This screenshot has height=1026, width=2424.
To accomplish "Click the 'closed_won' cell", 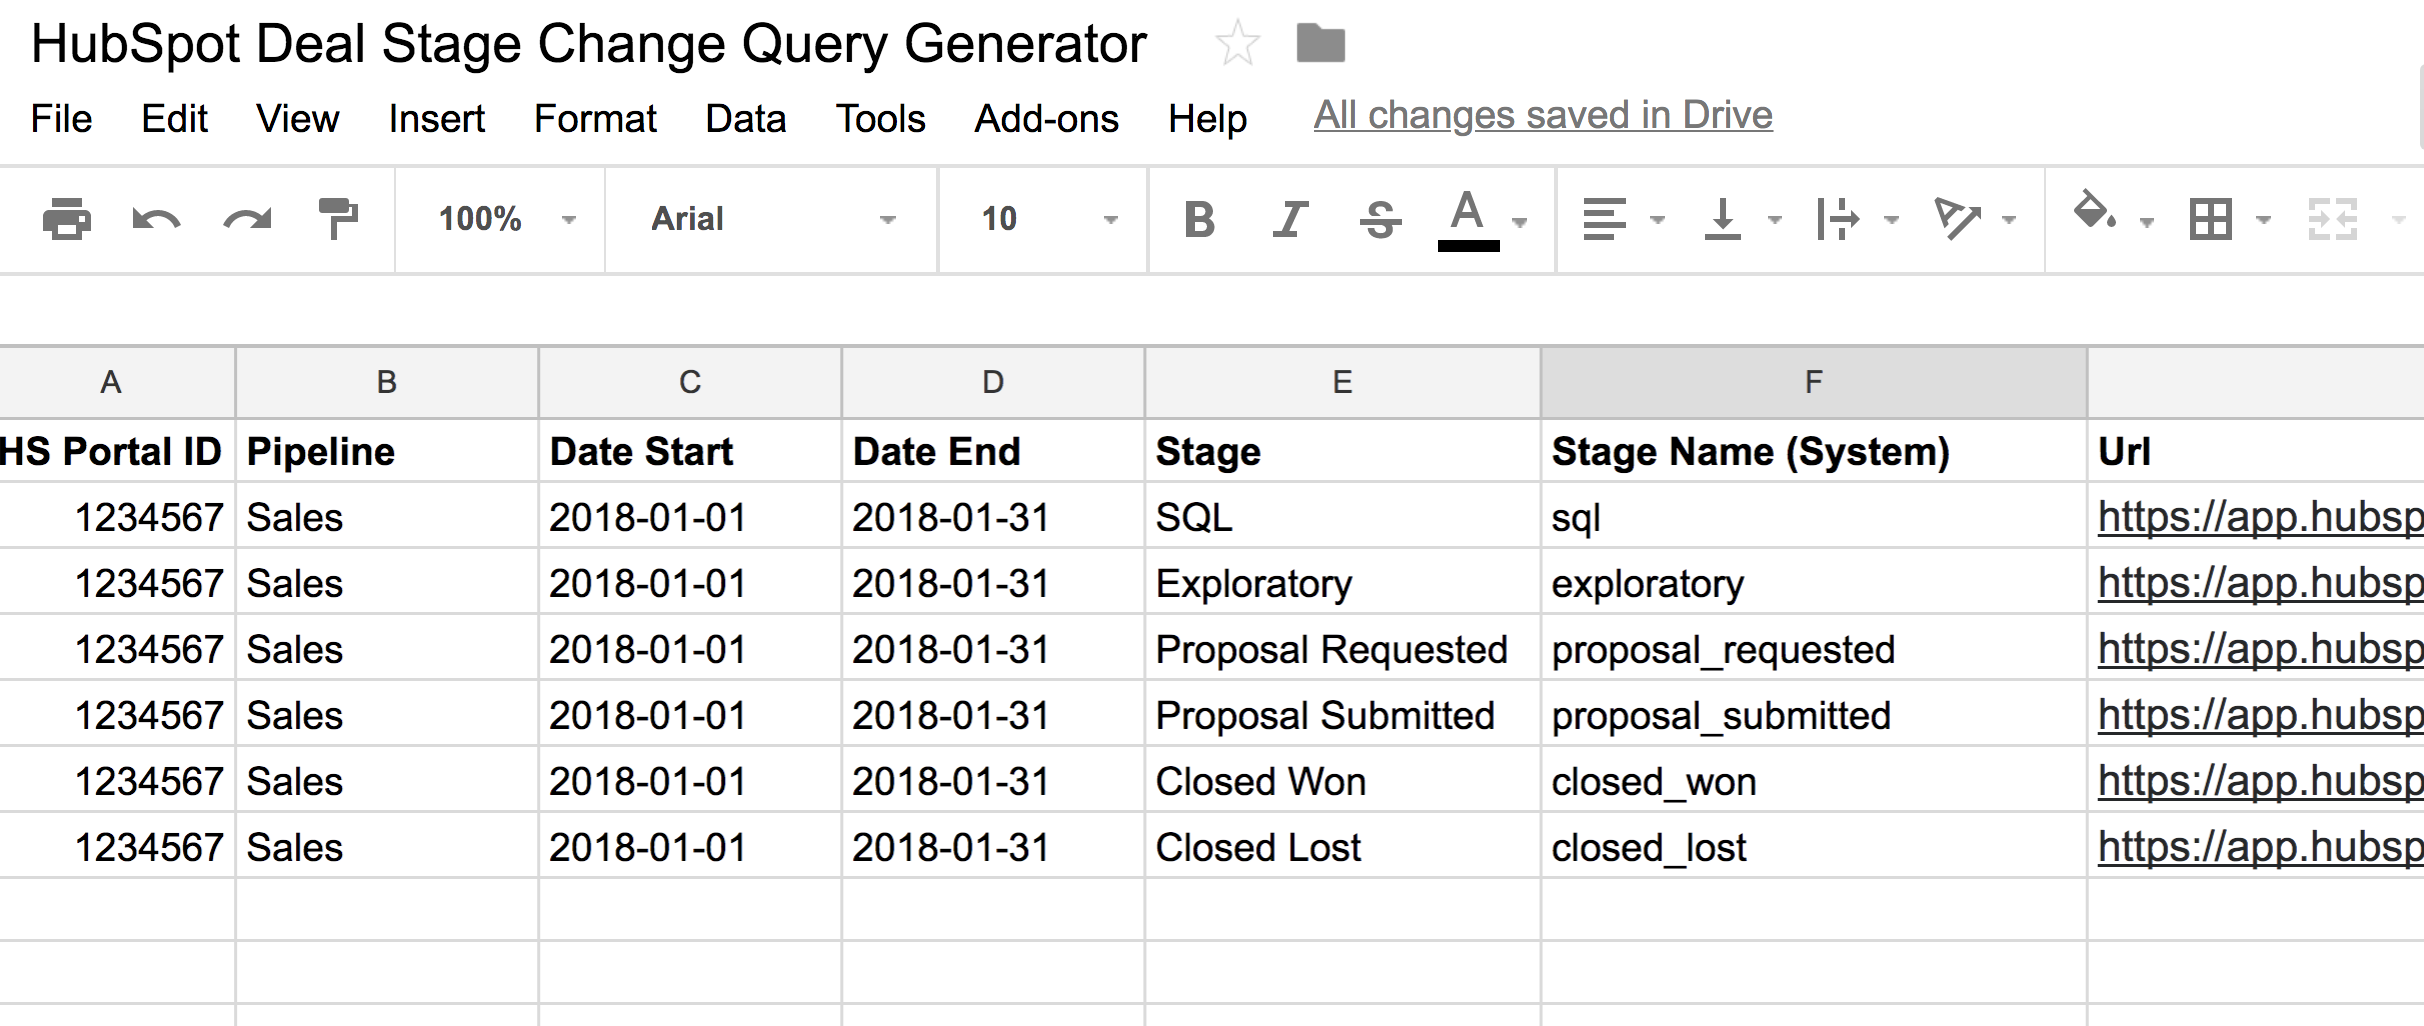I will [1814, 781].
